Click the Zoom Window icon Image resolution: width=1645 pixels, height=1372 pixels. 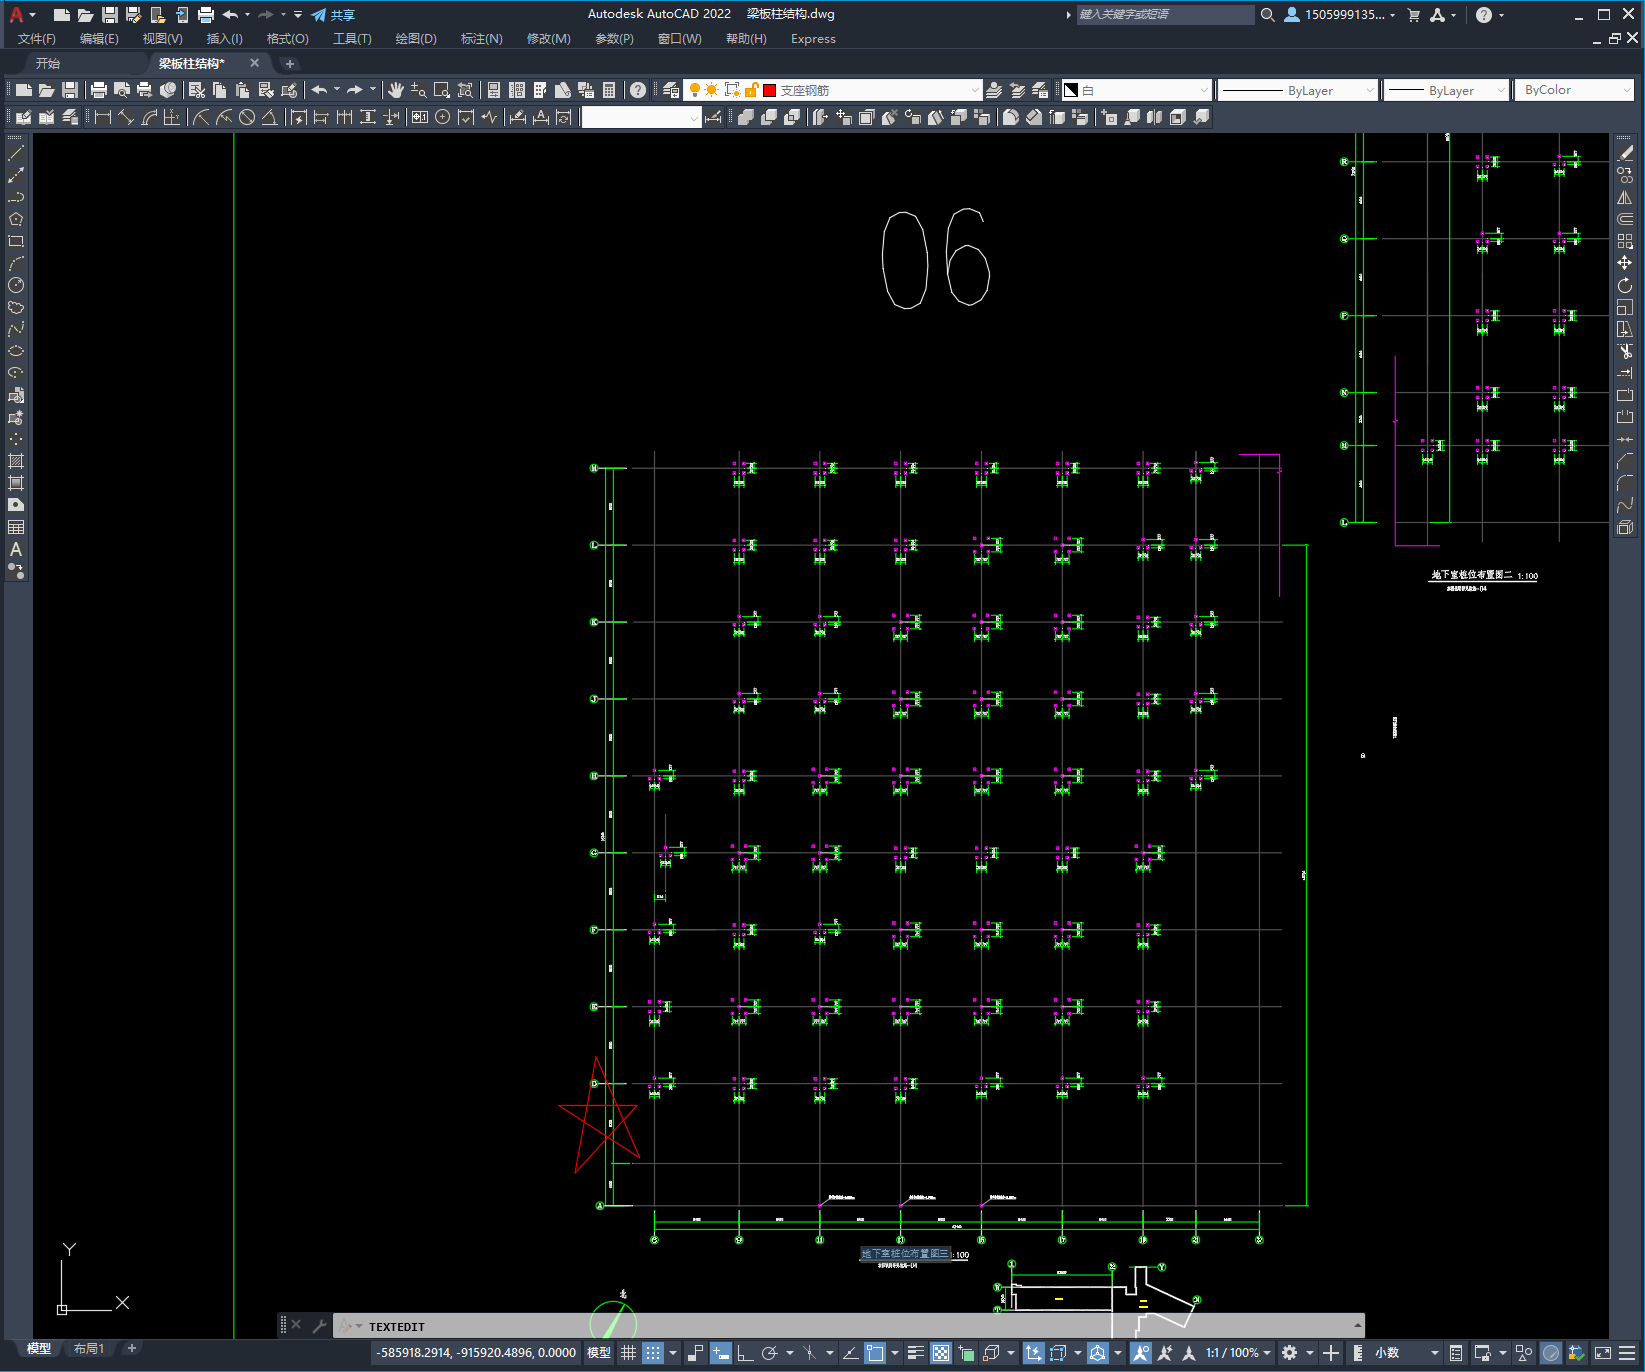pos(441,90)
